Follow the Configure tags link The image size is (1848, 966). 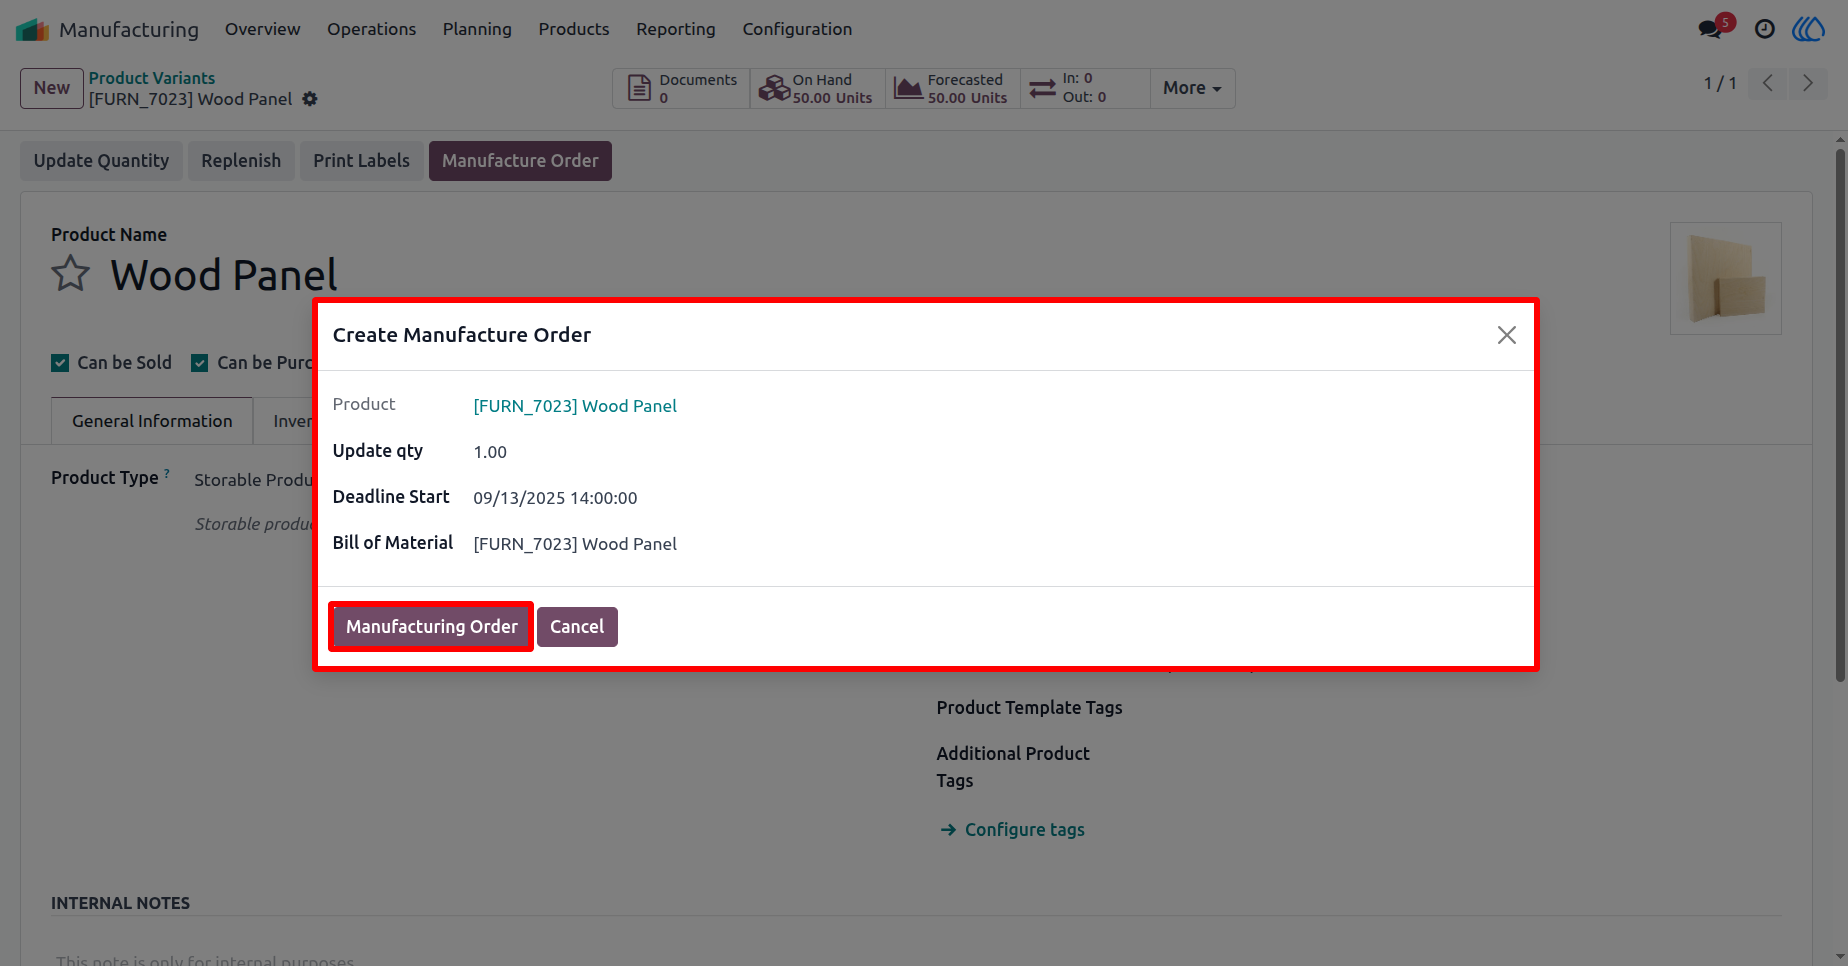click(x=1012, y=830)
